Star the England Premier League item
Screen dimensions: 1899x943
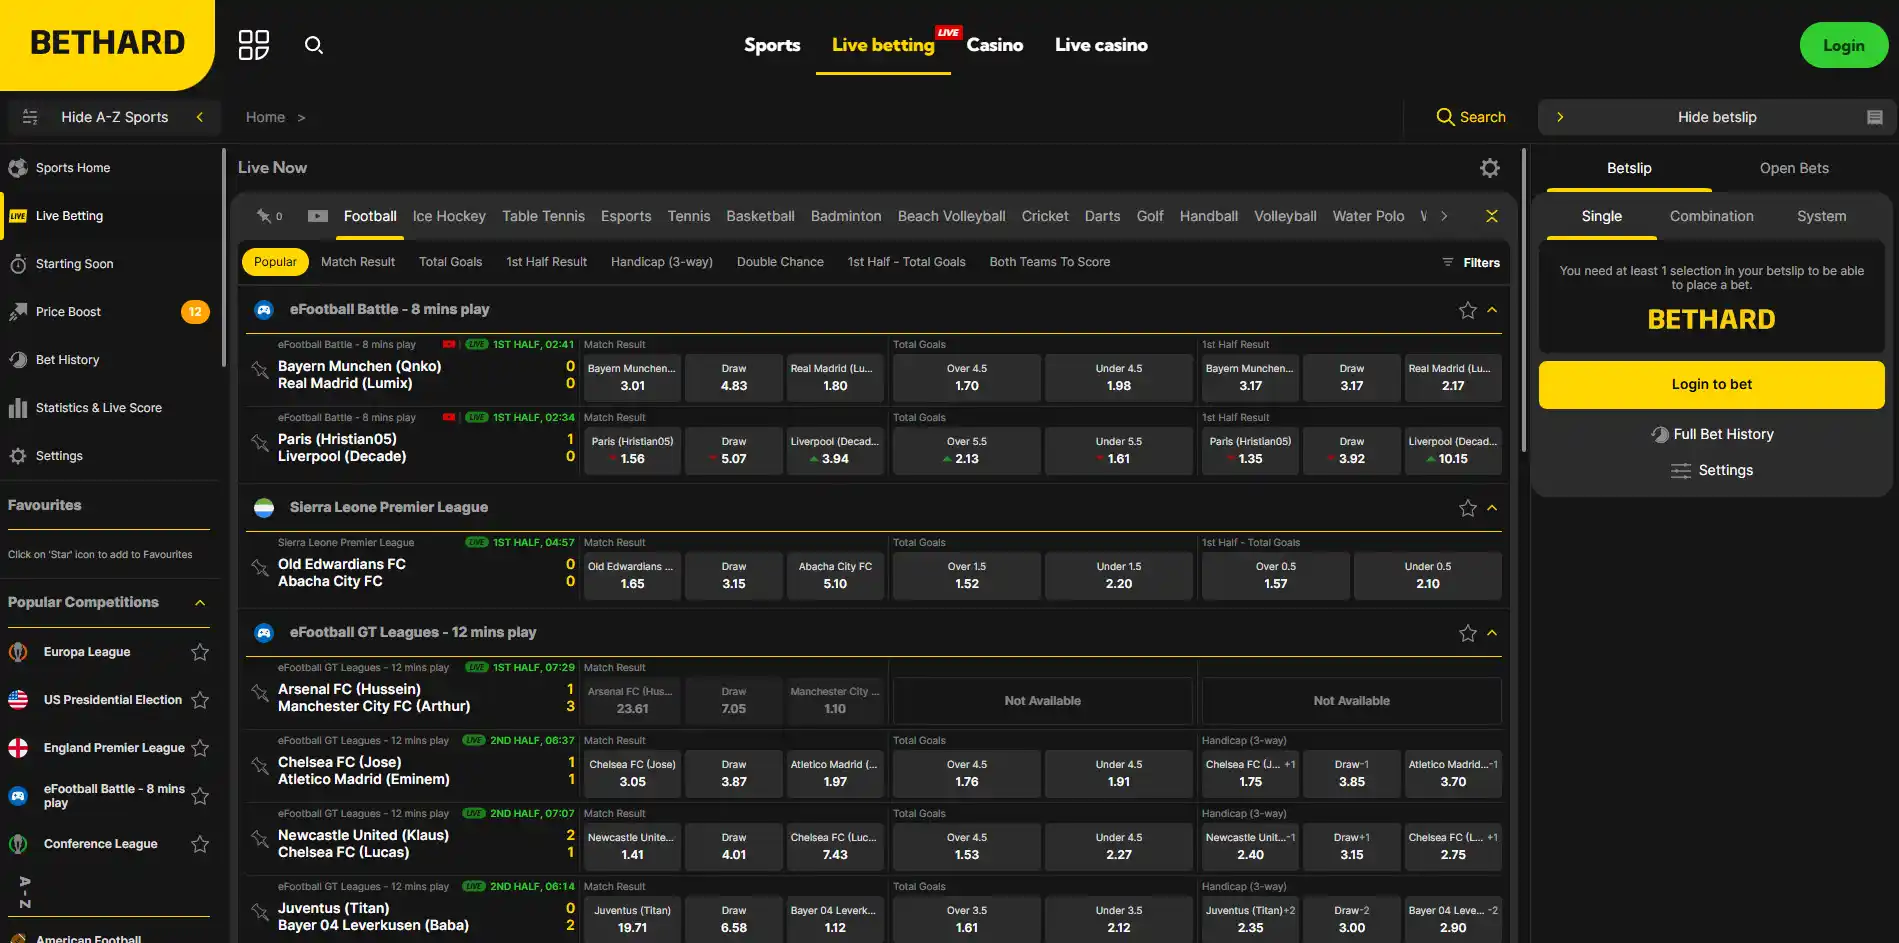coord(200,748)
